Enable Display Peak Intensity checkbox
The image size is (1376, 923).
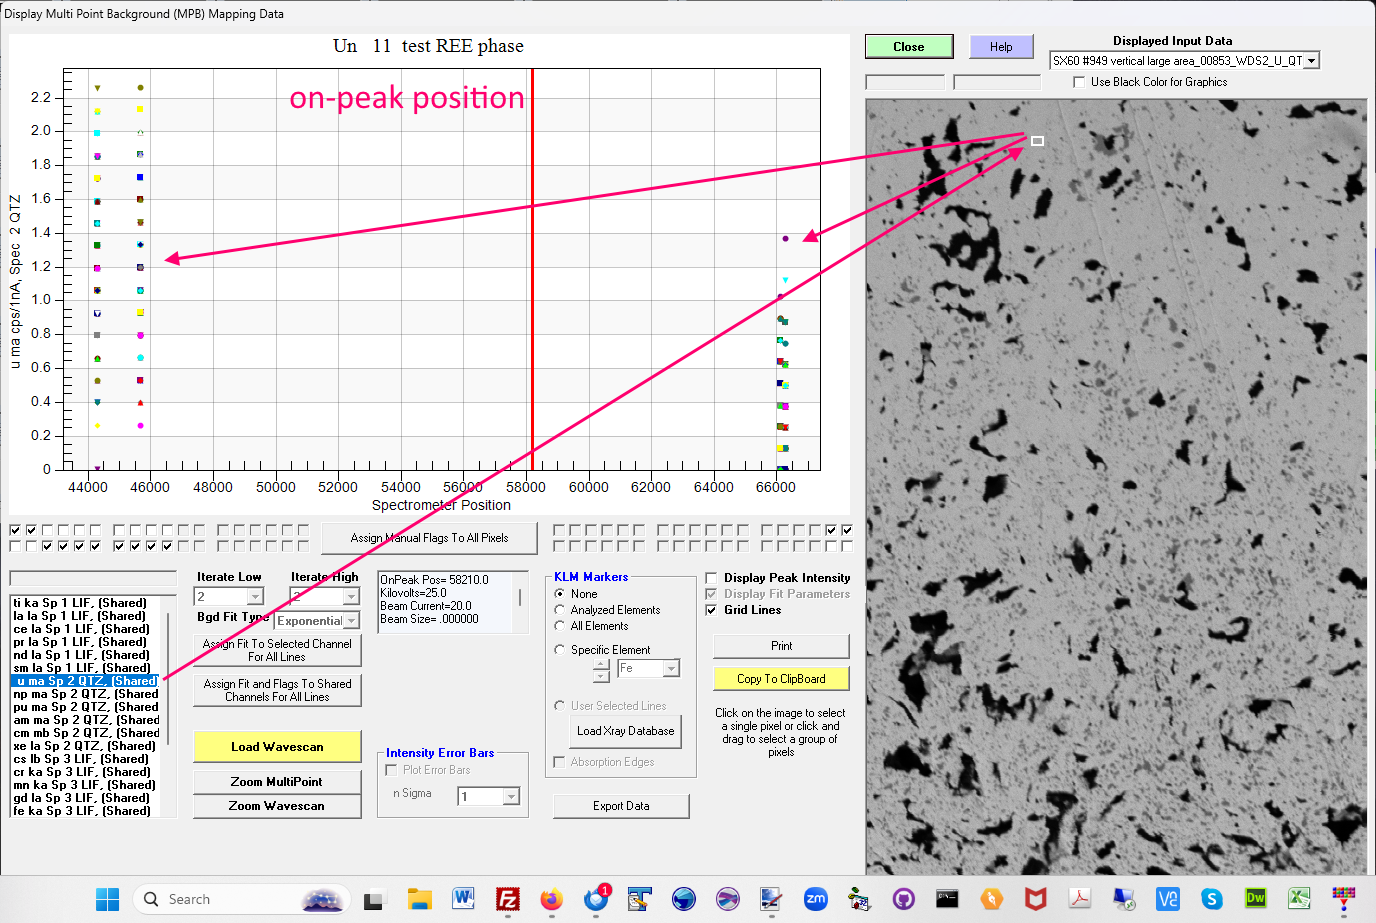point(711,578)
